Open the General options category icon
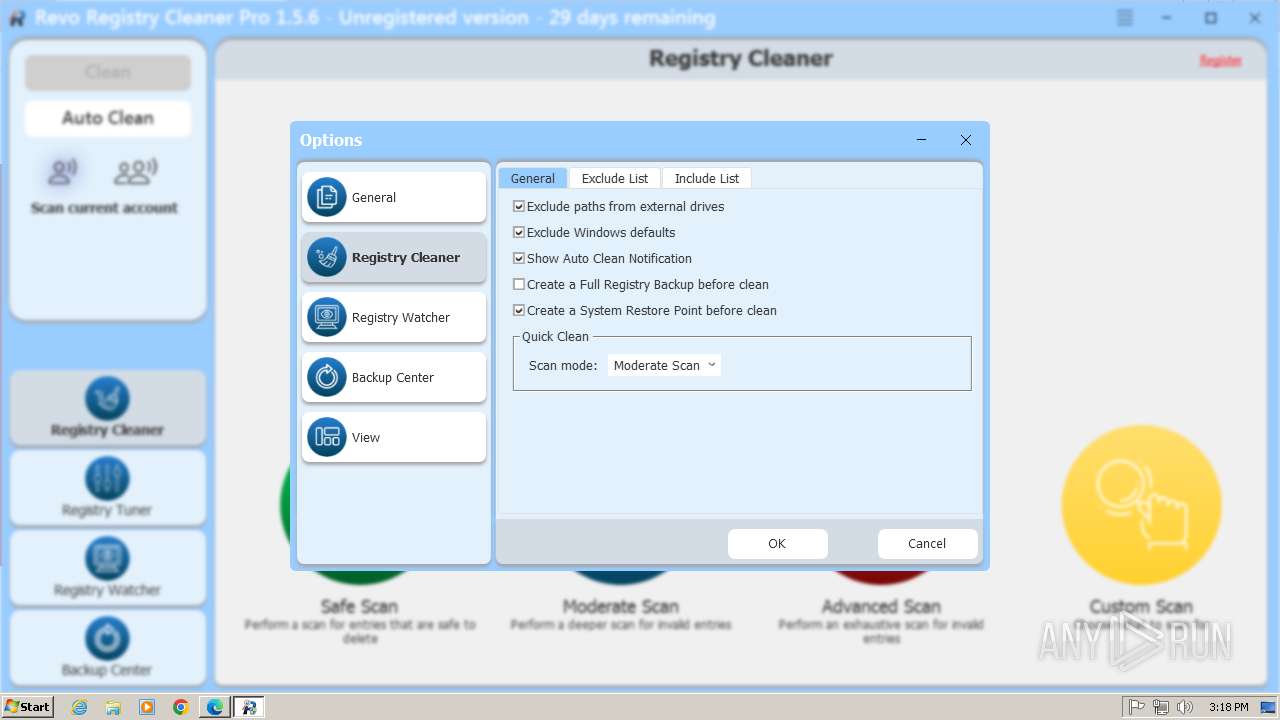The height and width of the screenshot is (720, 1280). click(326, 197)
